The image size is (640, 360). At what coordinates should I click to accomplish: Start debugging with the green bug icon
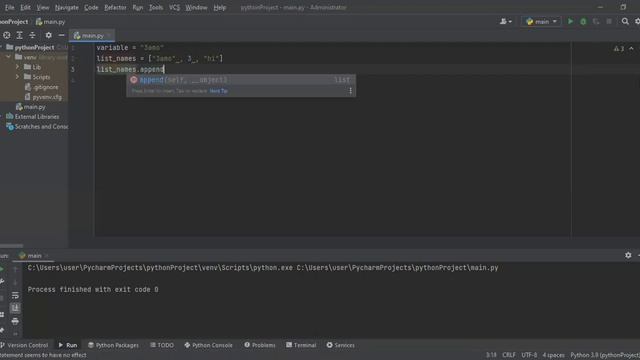pos(583,21)
